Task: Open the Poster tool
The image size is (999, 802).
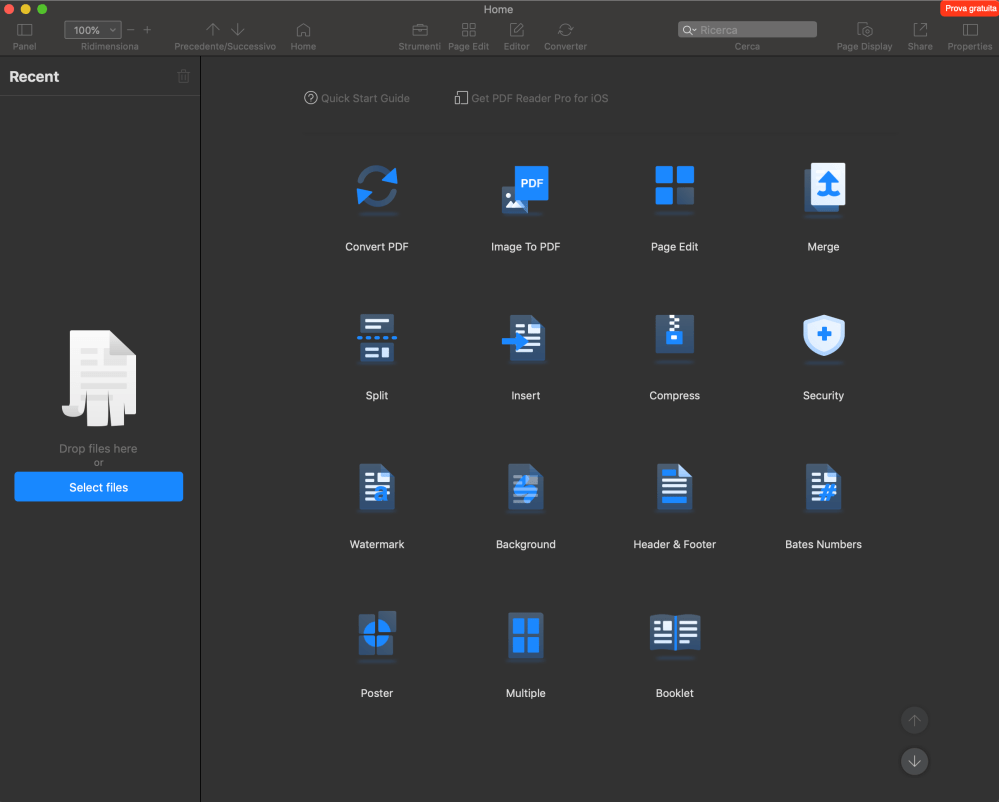Action: [377, 636]
